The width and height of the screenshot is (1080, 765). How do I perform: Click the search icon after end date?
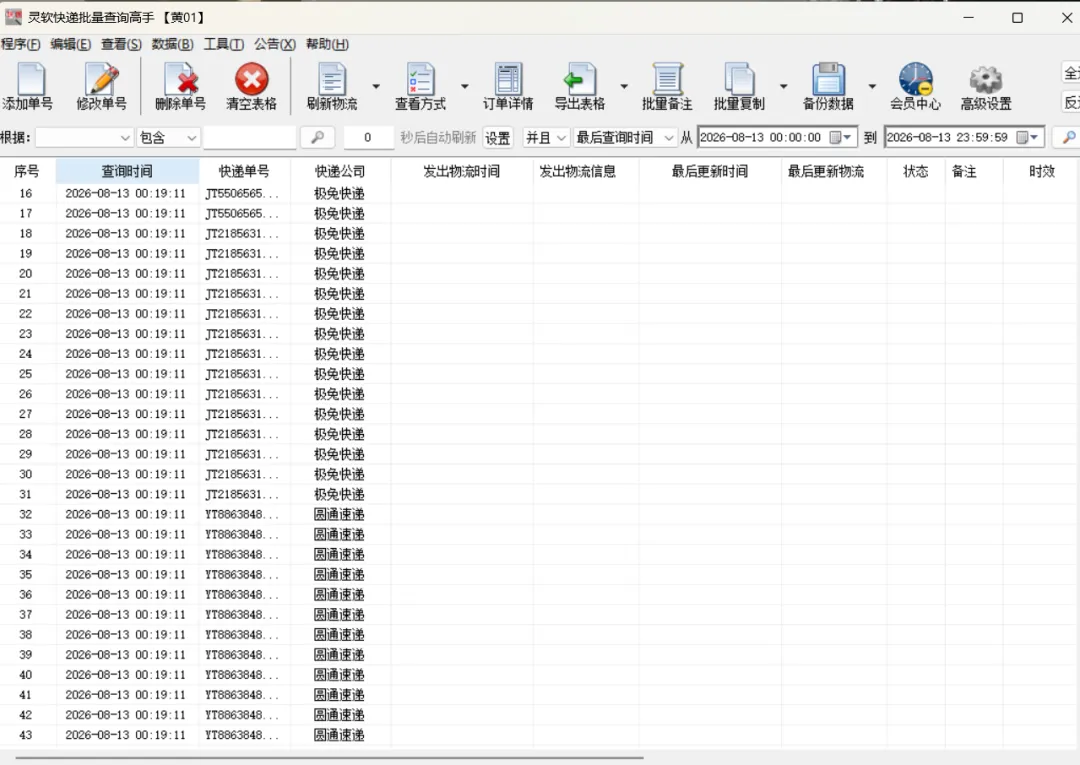coord(1068,137)
